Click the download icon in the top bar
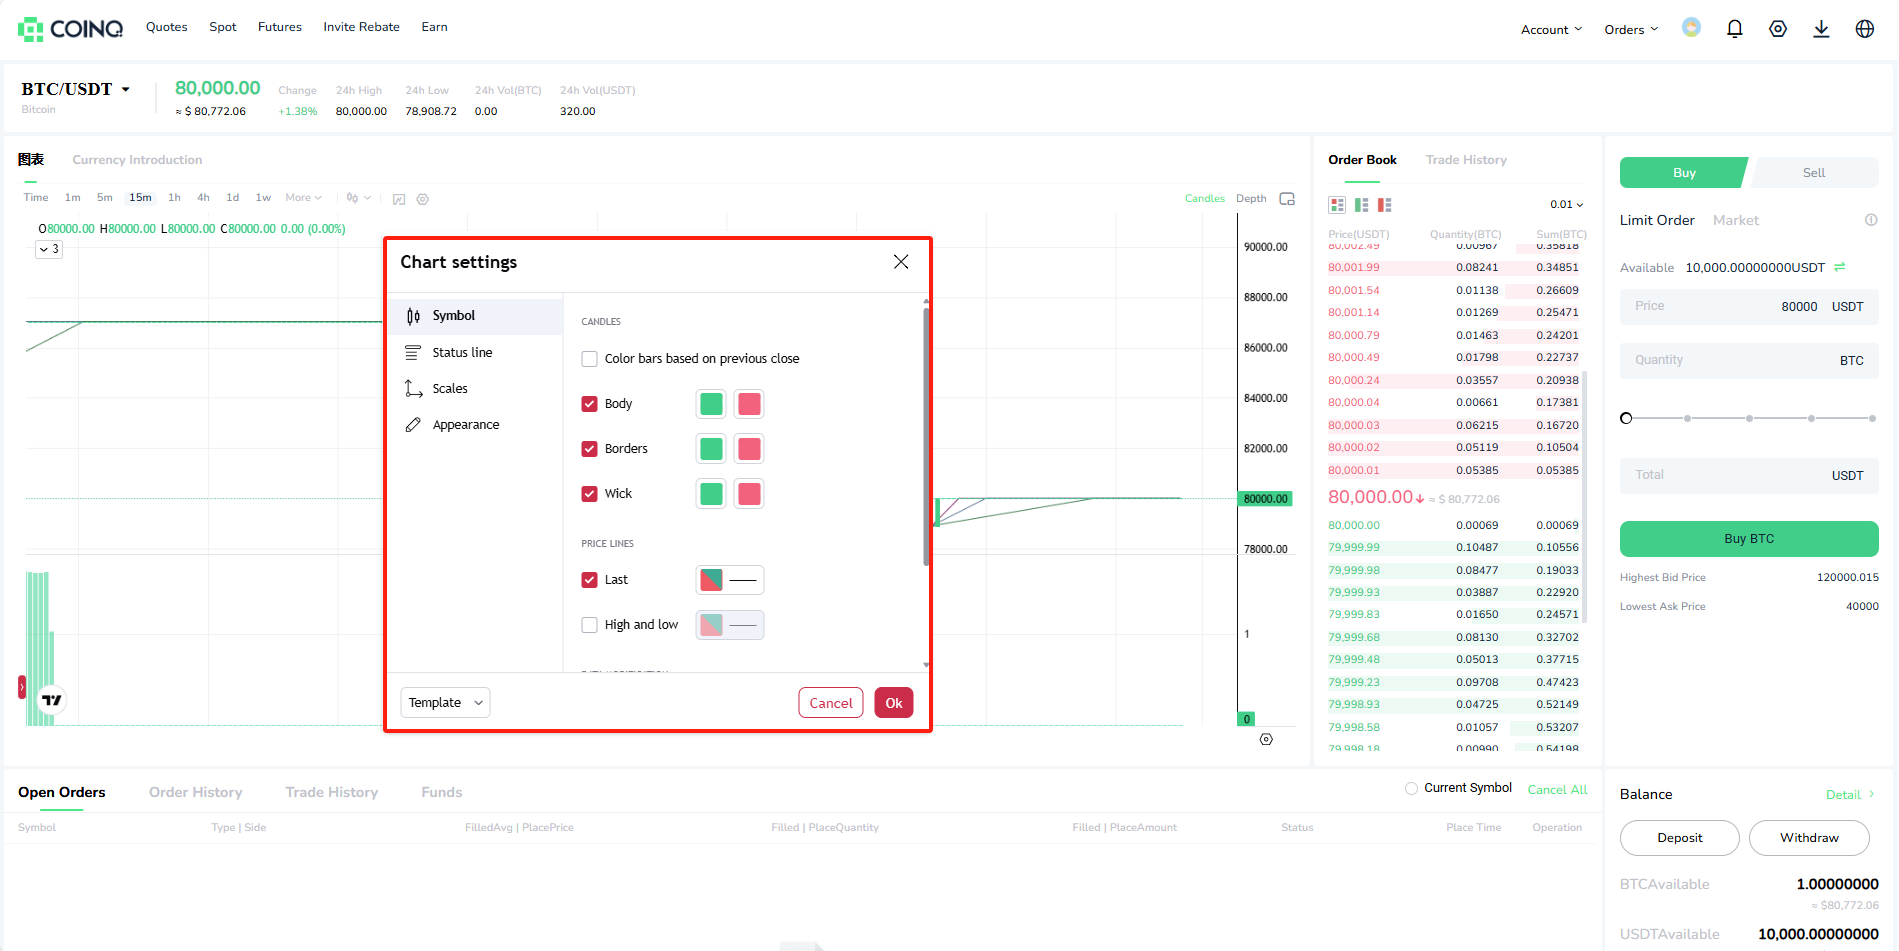 (1821, 29)
